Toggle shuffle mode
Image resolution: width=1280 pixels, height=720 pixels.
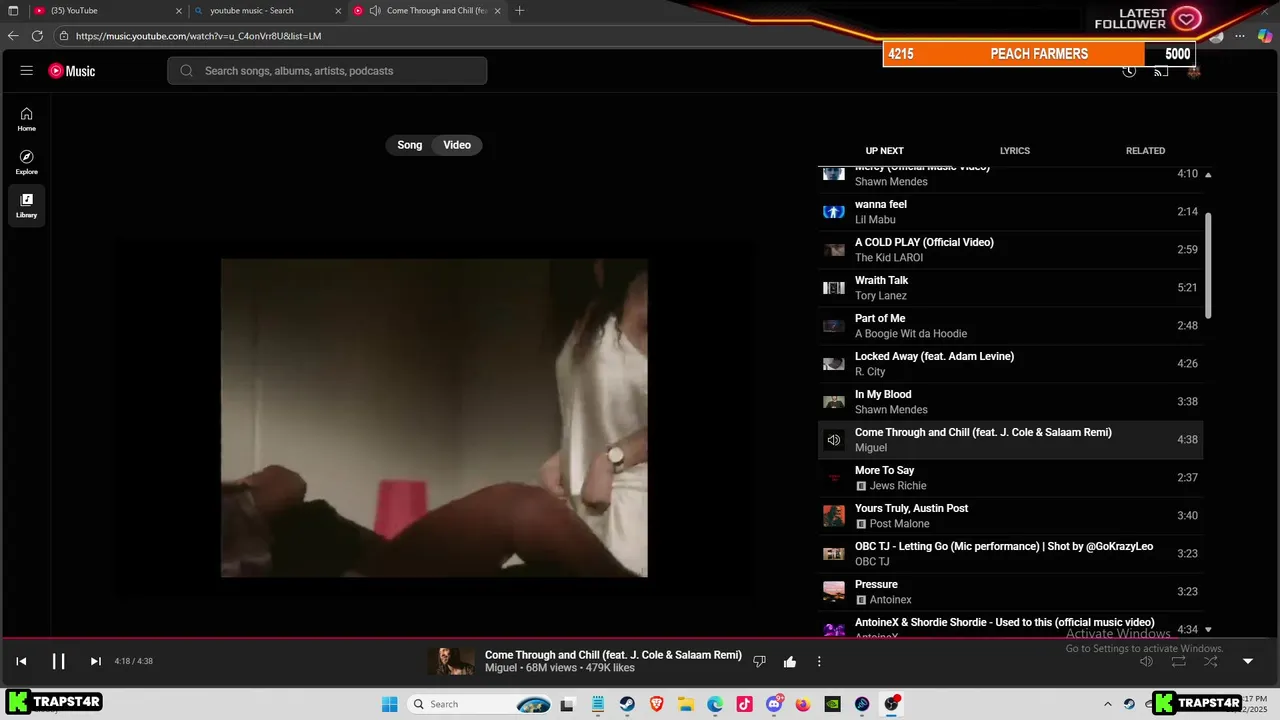coord(1211,661)
